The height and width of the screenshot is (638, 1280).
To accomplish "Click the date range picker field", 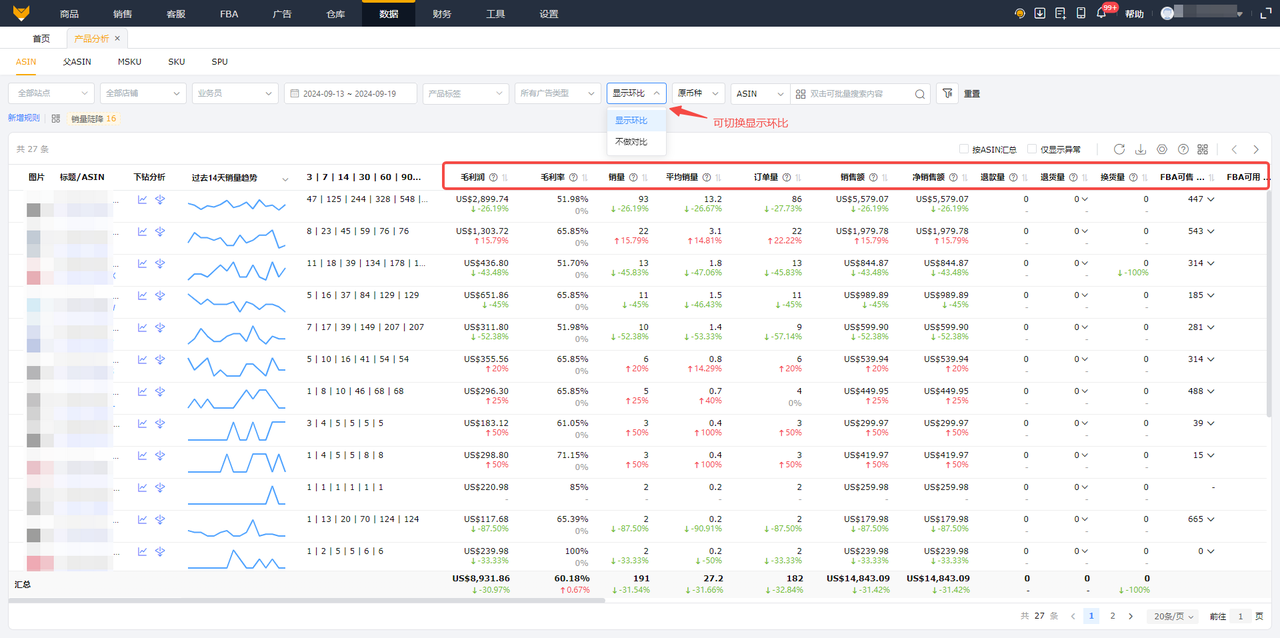I will [x=350, y=93].
